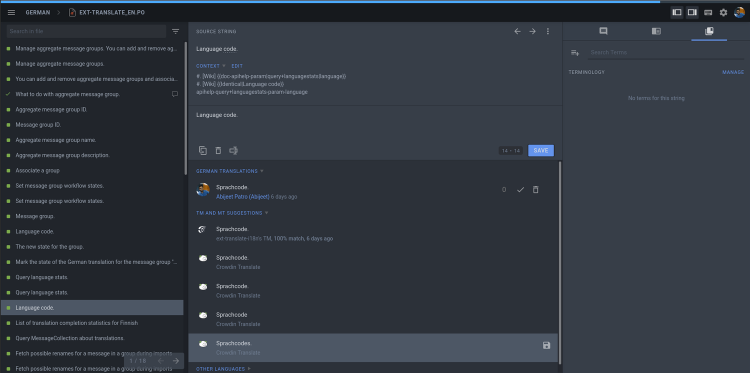The height and width of the screenshot is (373, 750).
Task: Open the hamburger main menu
Action: (11, 12)
